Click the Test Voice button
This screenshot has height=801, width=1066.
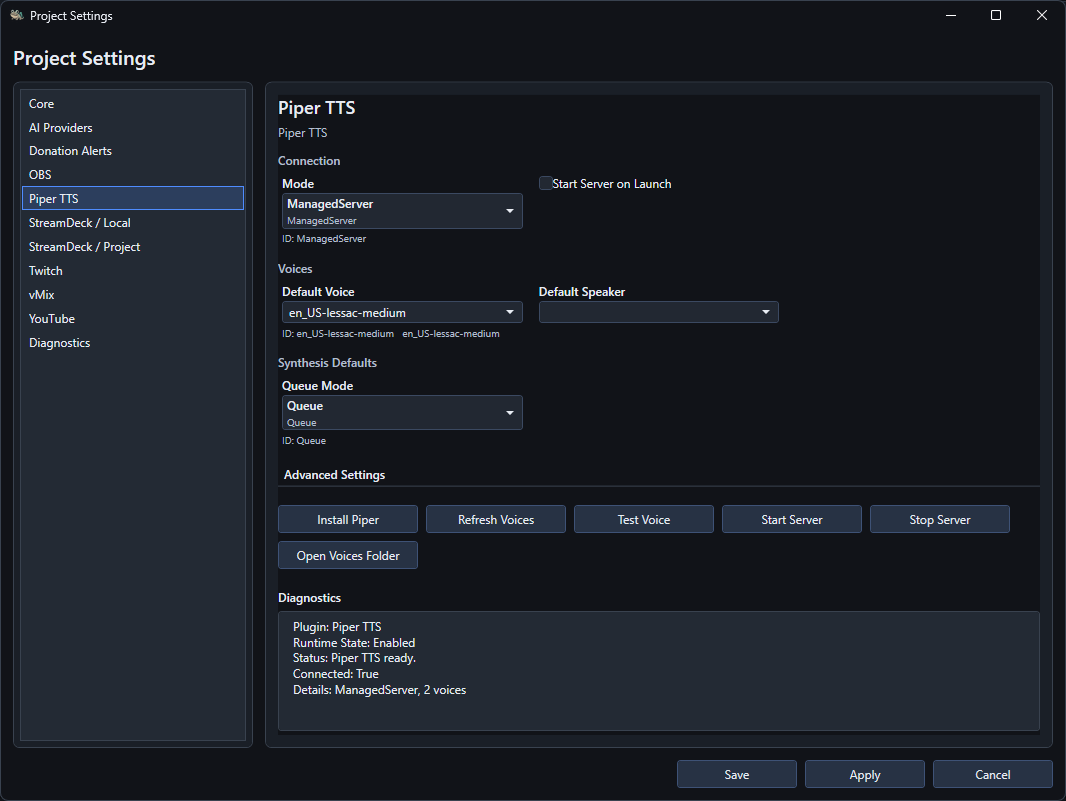point(644,519)
